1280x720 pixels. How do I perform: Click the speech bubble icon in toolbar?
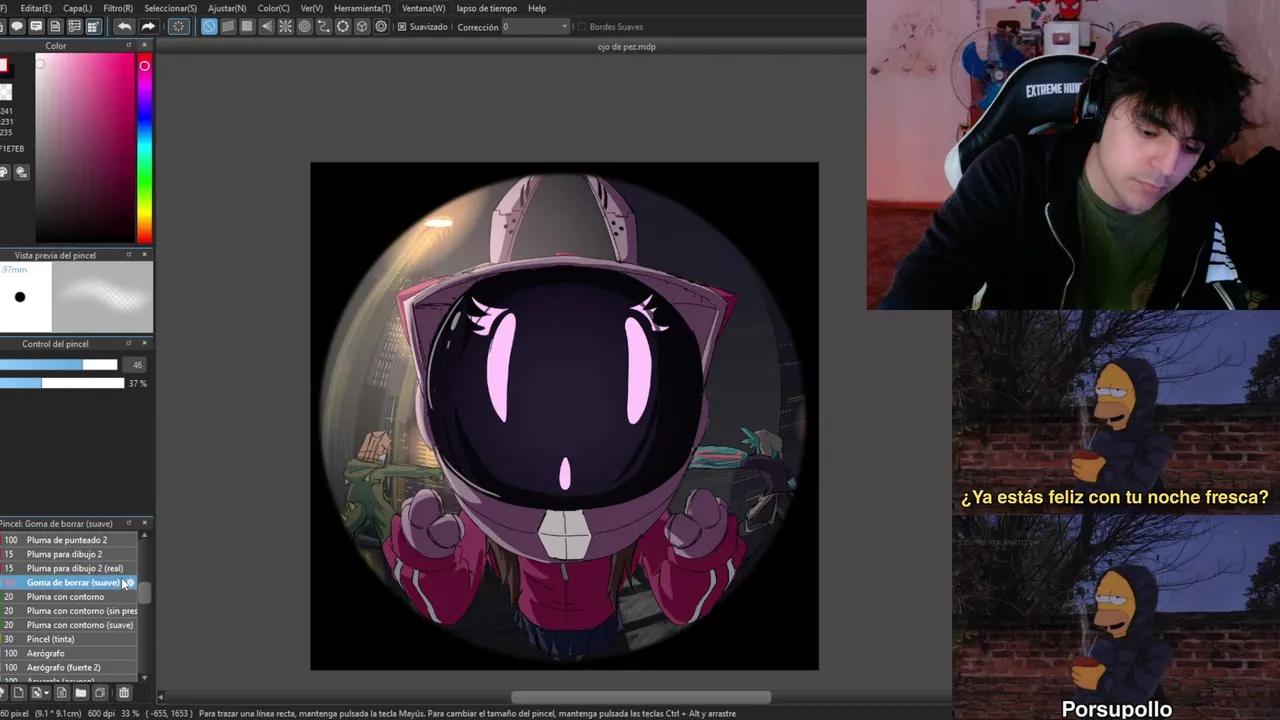(17, 27)
